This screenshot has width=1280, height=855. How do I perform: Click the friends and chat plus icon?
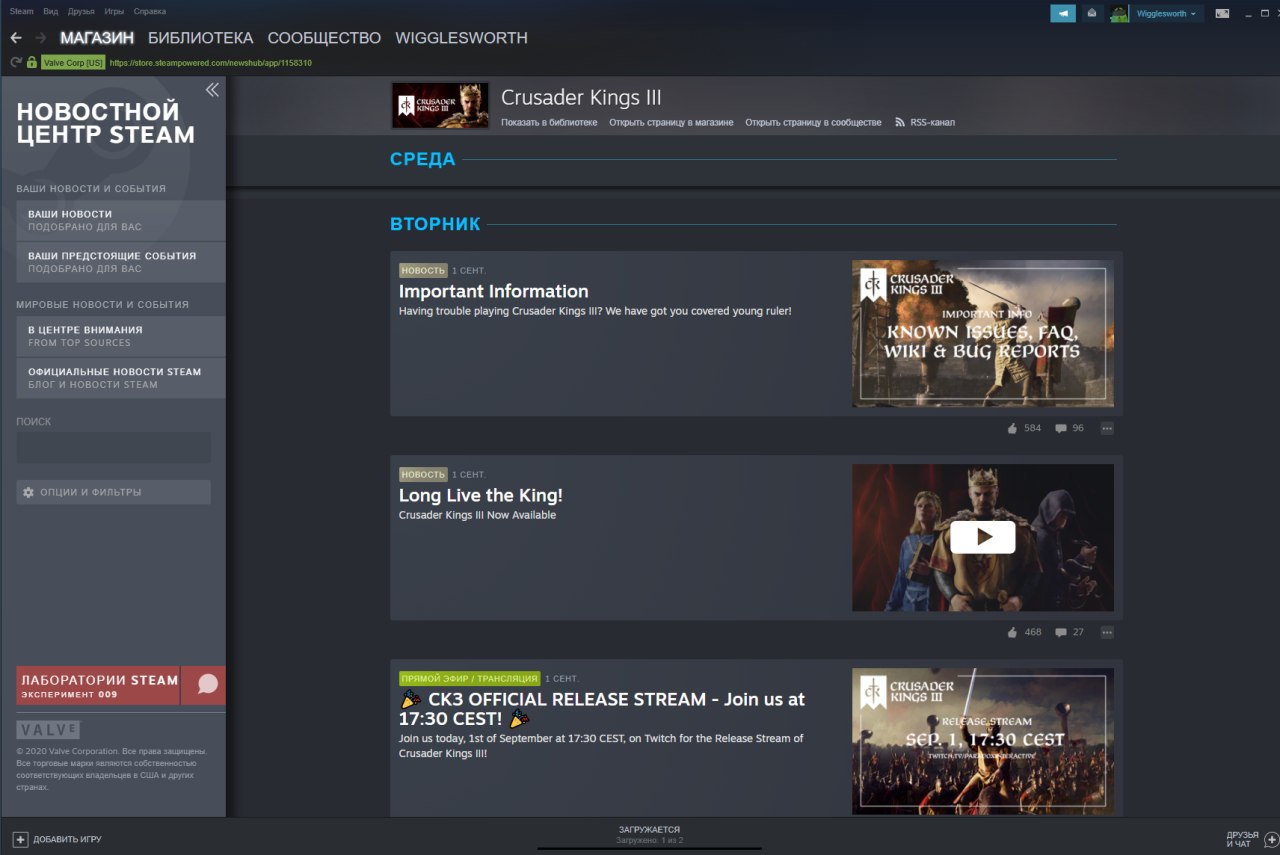(x=1271, y=839)
